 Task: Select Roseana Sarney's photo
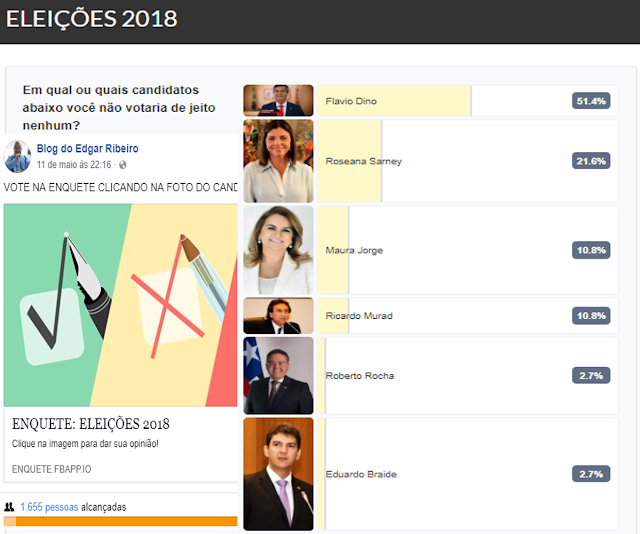click(278, 161)
